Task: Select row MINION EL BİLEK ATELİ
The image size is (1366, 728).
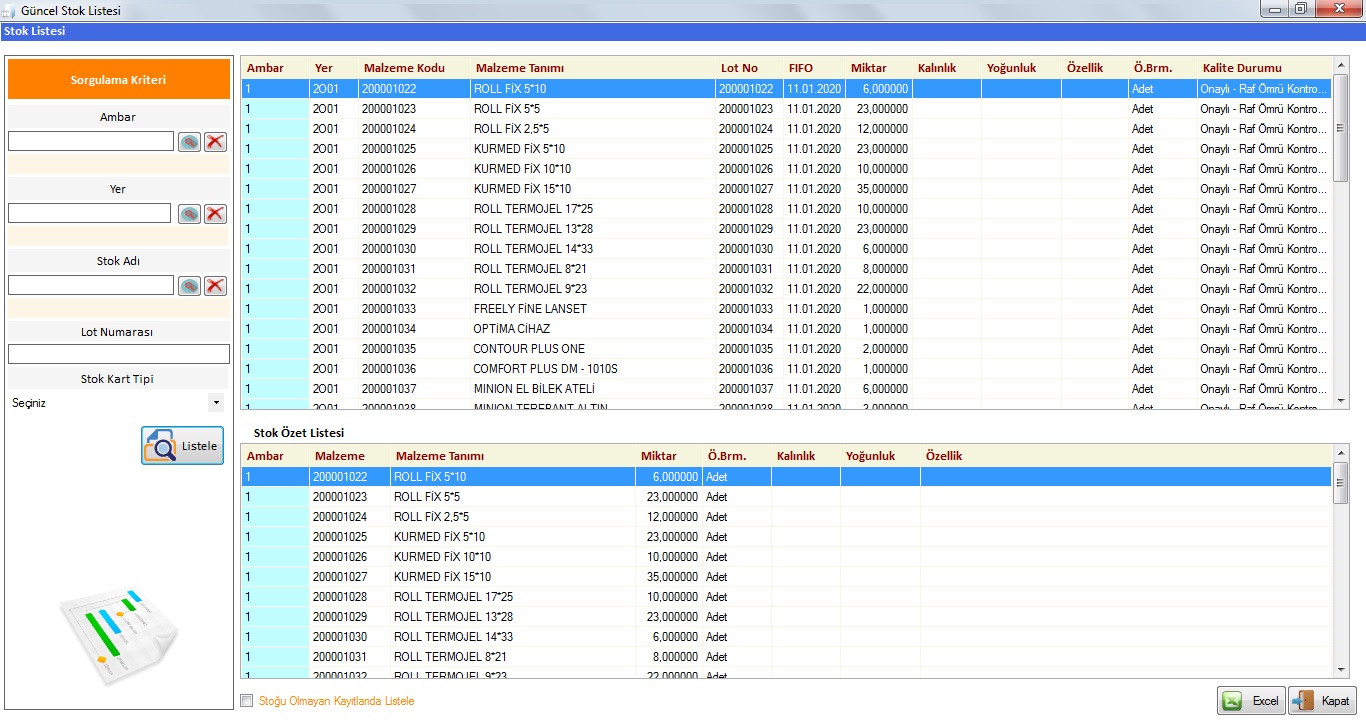Action: click(786, 389)
